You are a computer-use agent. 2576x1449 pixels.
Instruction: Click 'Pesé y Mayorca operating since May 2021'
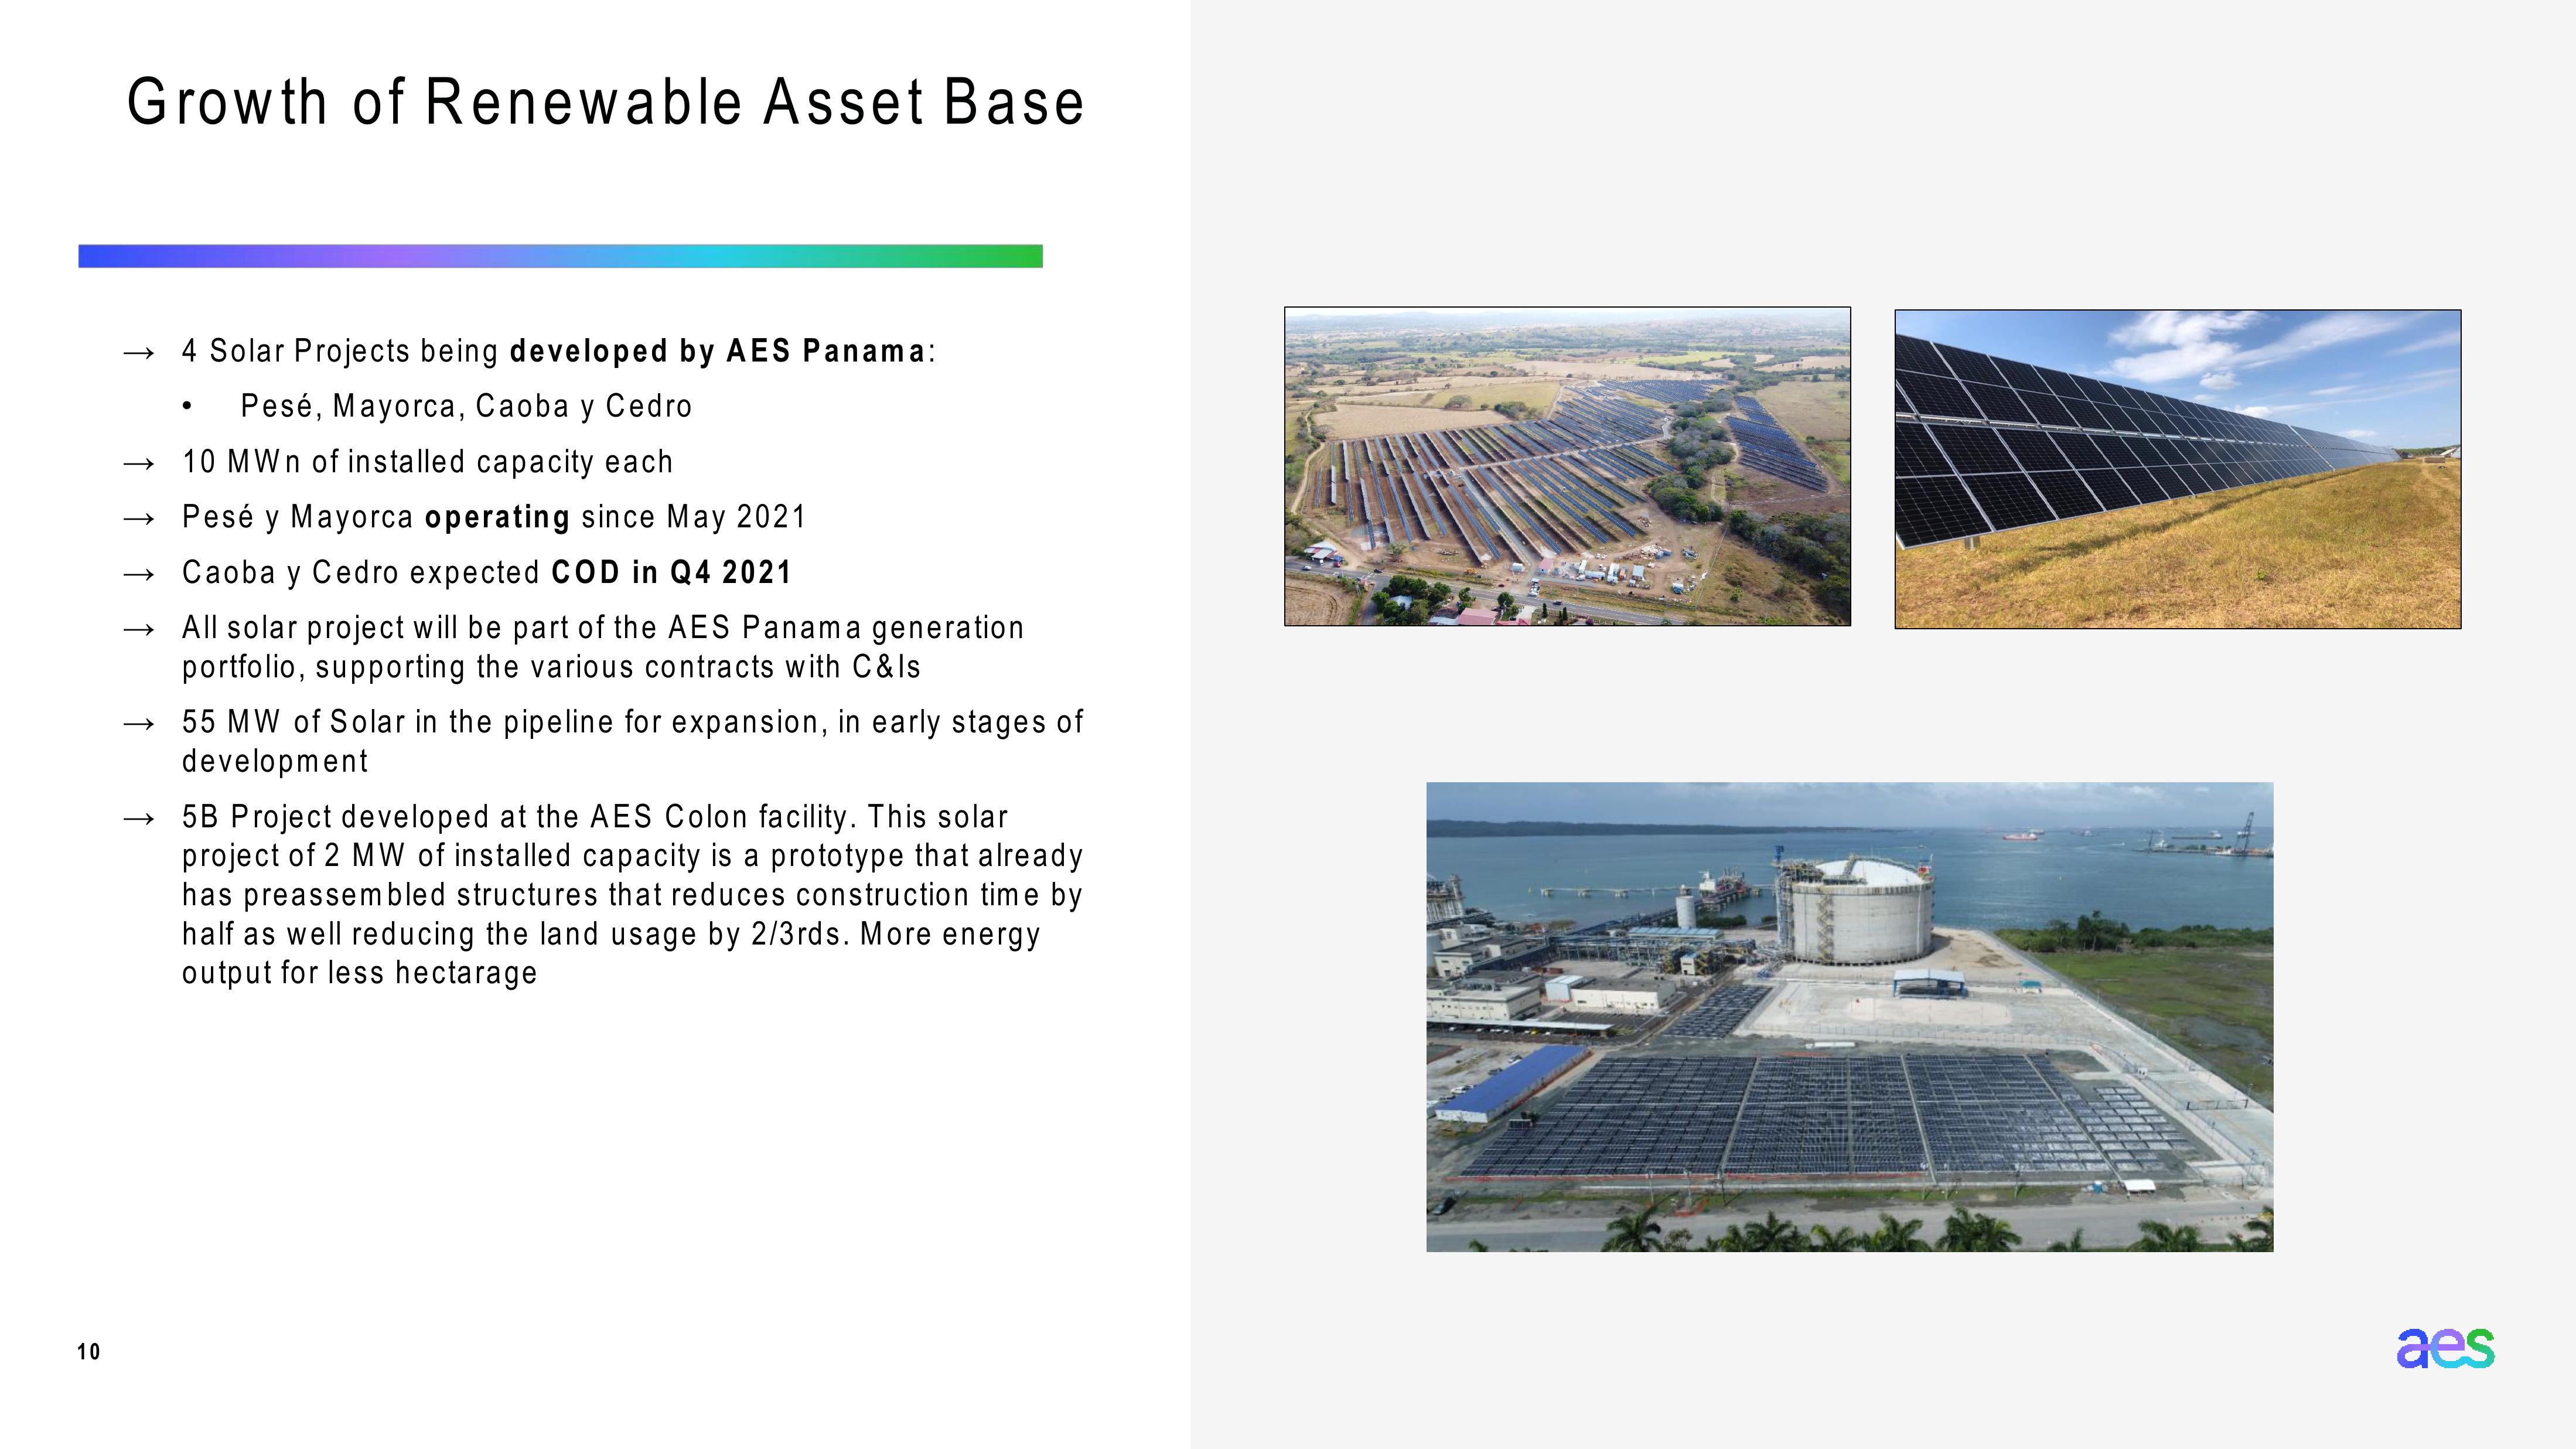pyautogui.click(x=494, y=517)
